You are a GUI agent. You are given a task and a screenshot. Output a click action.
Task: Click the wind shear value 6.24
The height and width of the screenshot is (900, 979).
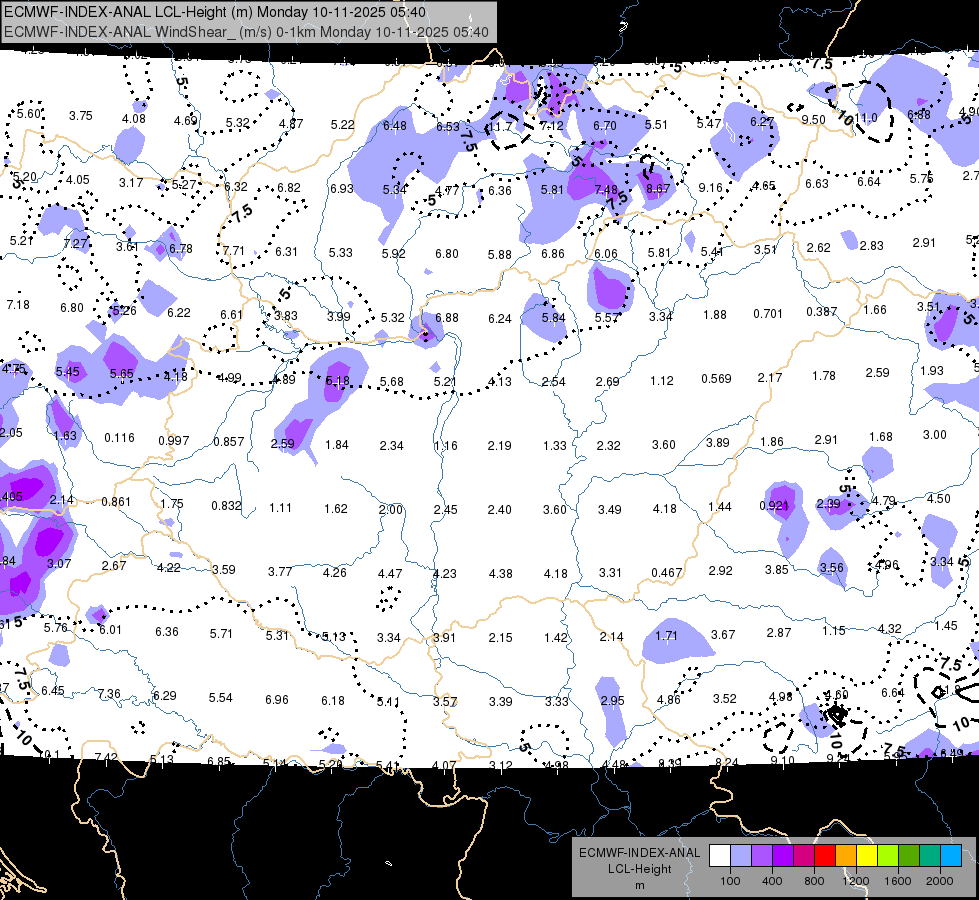click(x=499, y=319)
